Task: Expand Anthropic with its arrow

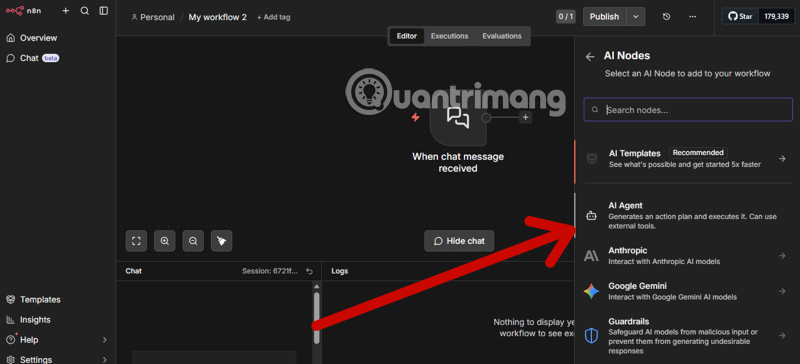Action: pos(782,256)
